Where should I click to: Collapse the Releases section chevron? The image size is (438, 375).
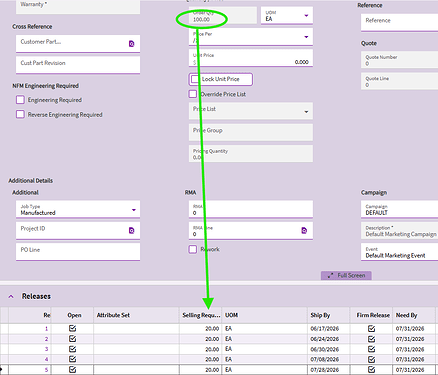point(11,296)
